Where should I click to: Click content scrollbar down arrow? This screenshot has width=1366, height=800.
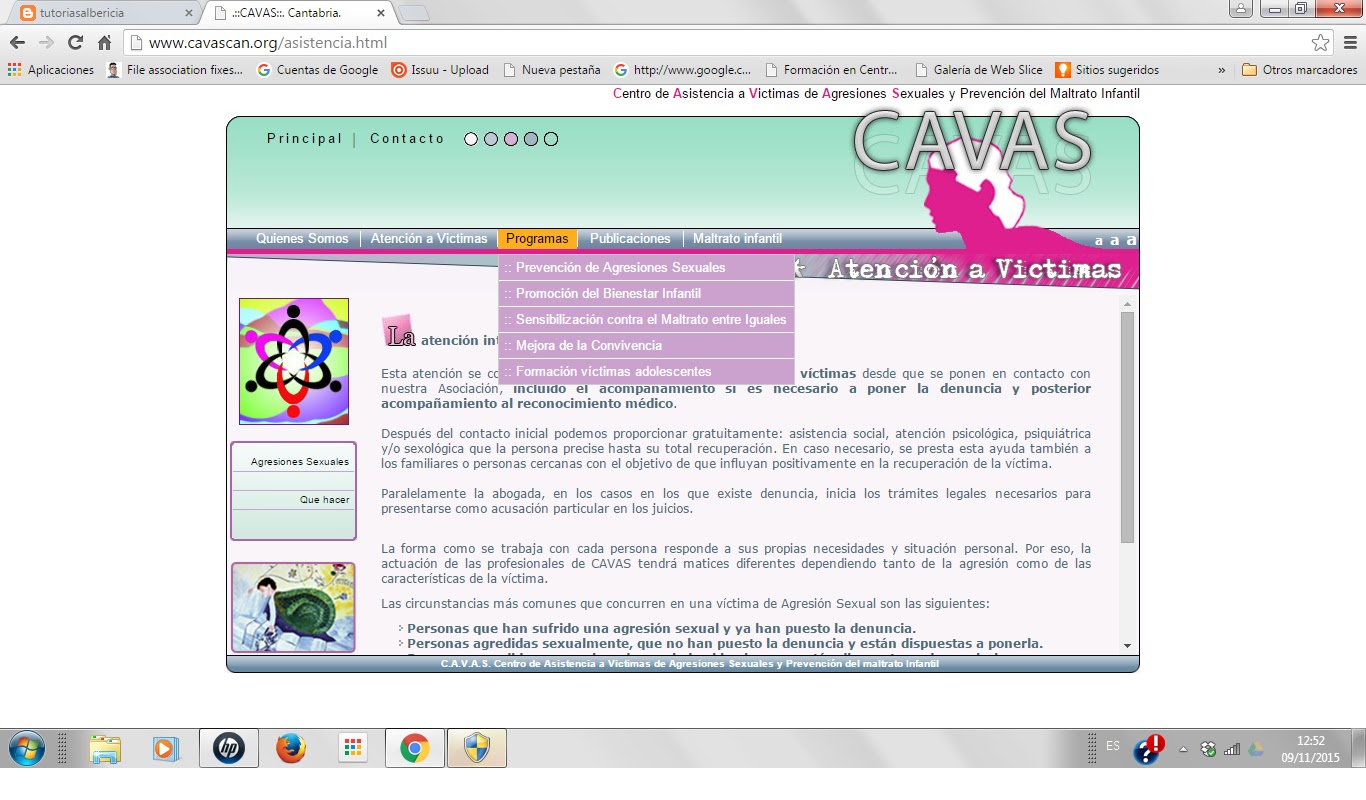[x=1127, y=647]
